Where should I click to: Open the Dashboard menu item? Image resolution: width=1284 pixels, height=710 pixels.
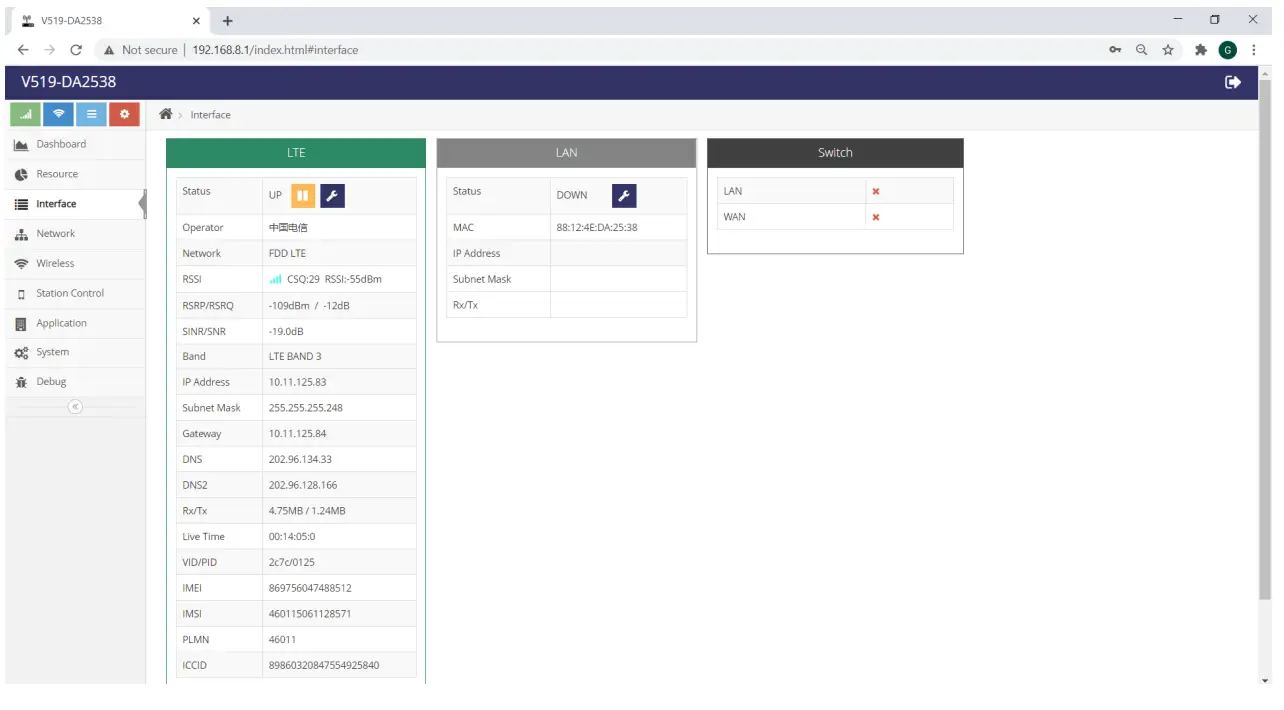pos(75,144)
